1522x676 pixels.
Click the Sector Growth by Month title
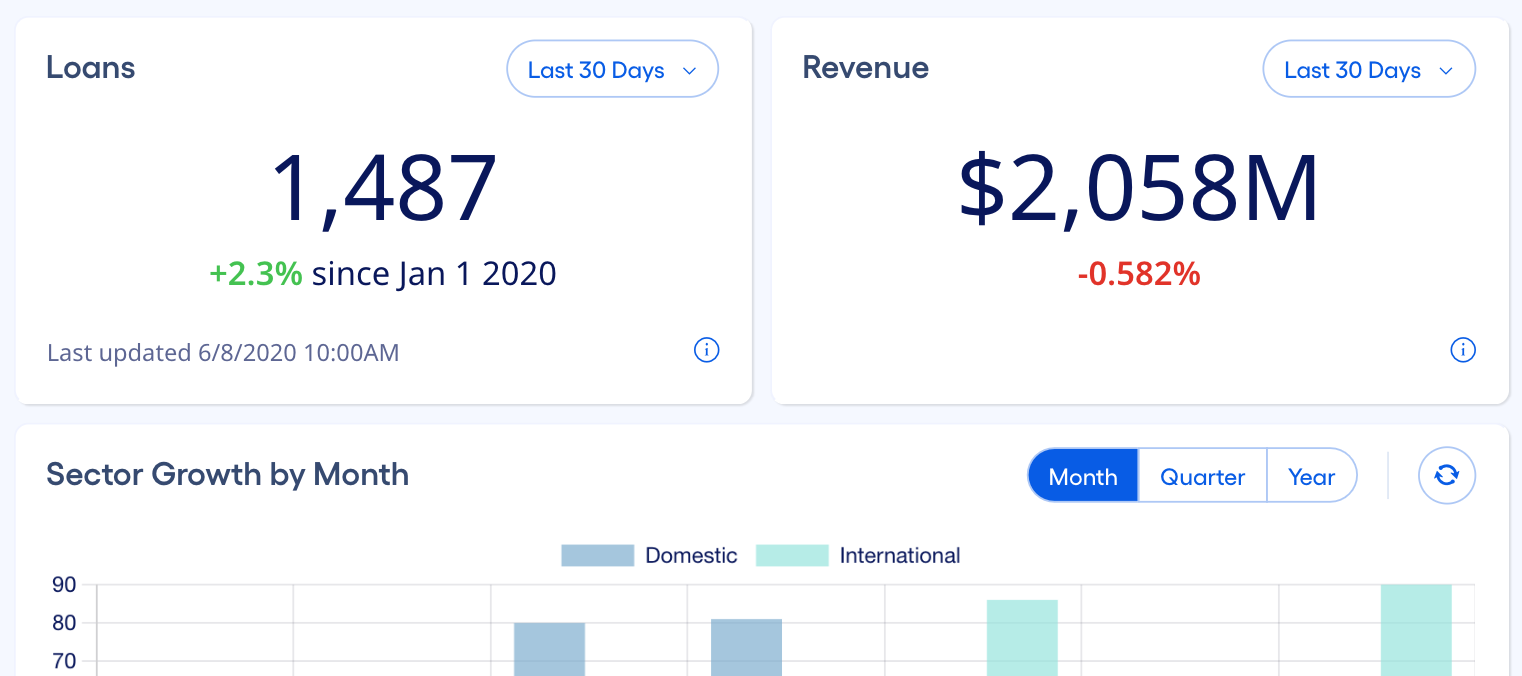tap(227, 474)
